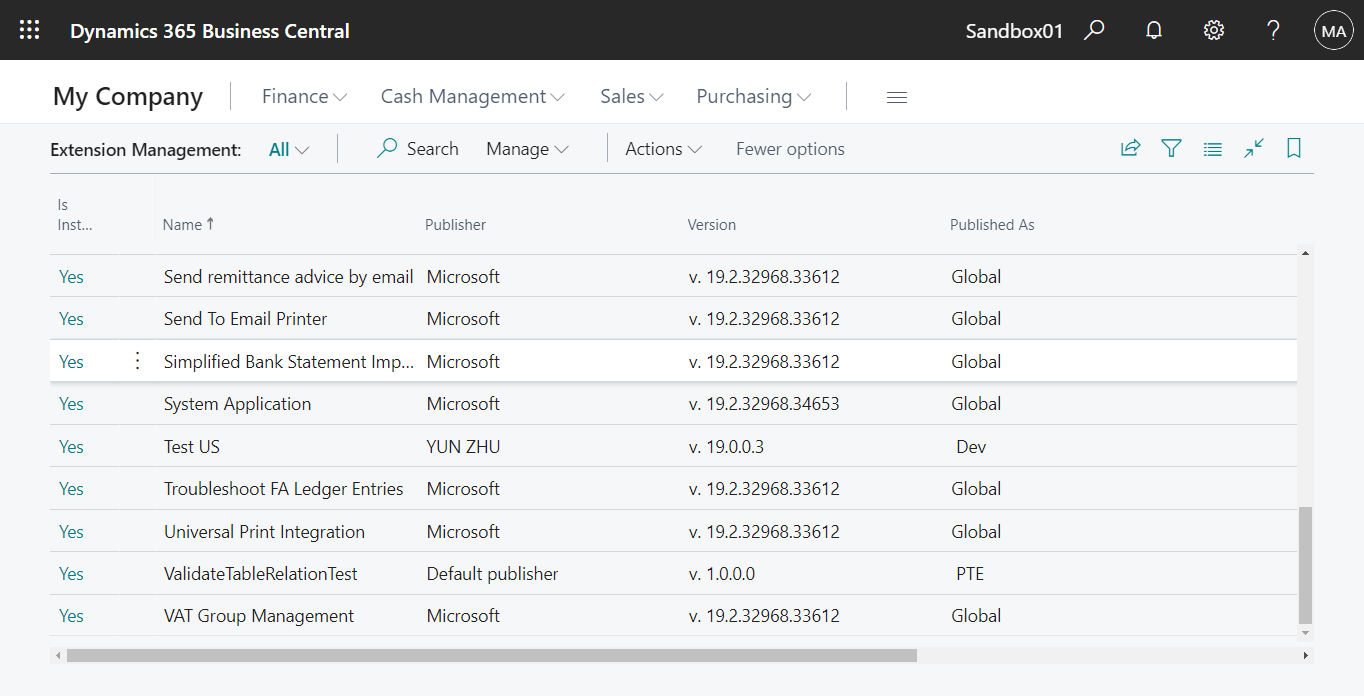This screenshot has height=696, width=1364.
Task: Open the Manage menu
Action: [x=527, y=148]
